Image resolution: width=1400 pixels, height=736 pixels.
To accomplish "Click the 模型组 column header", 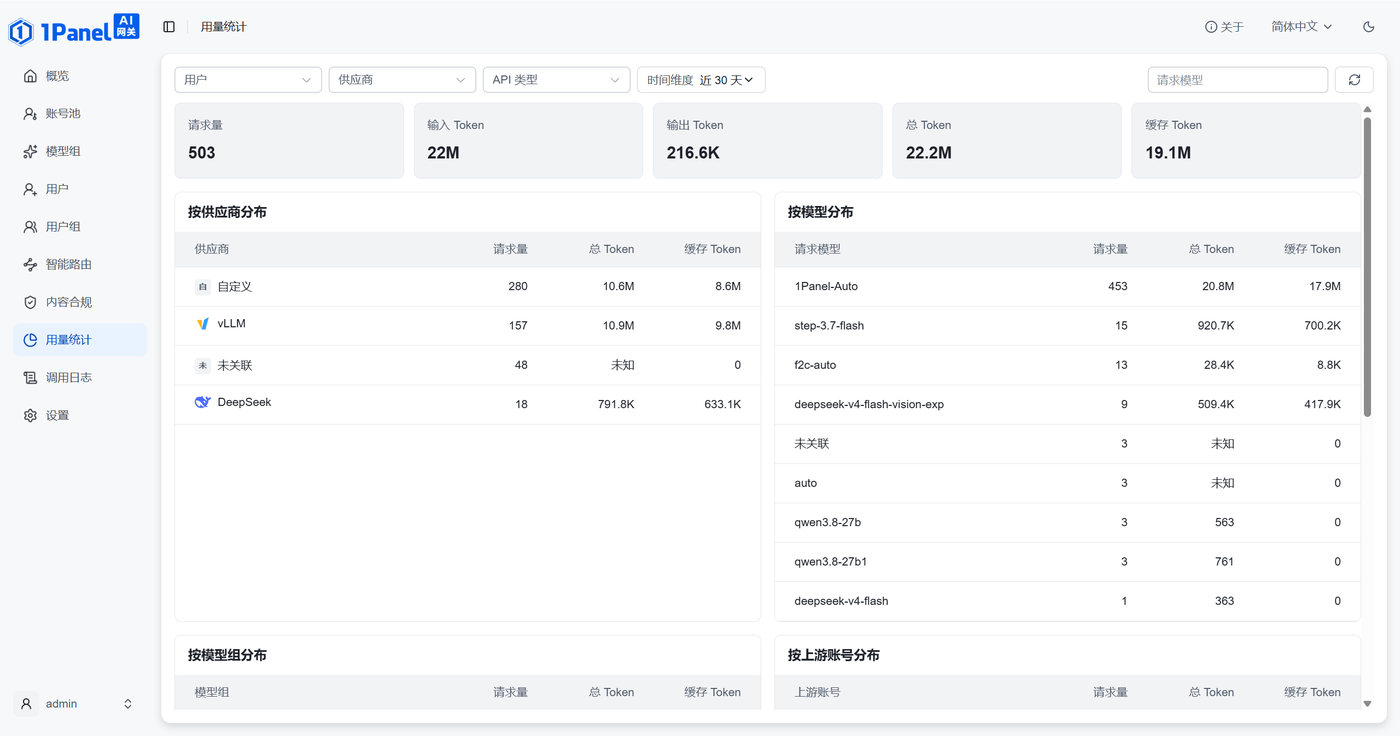I will pos(212,692).
